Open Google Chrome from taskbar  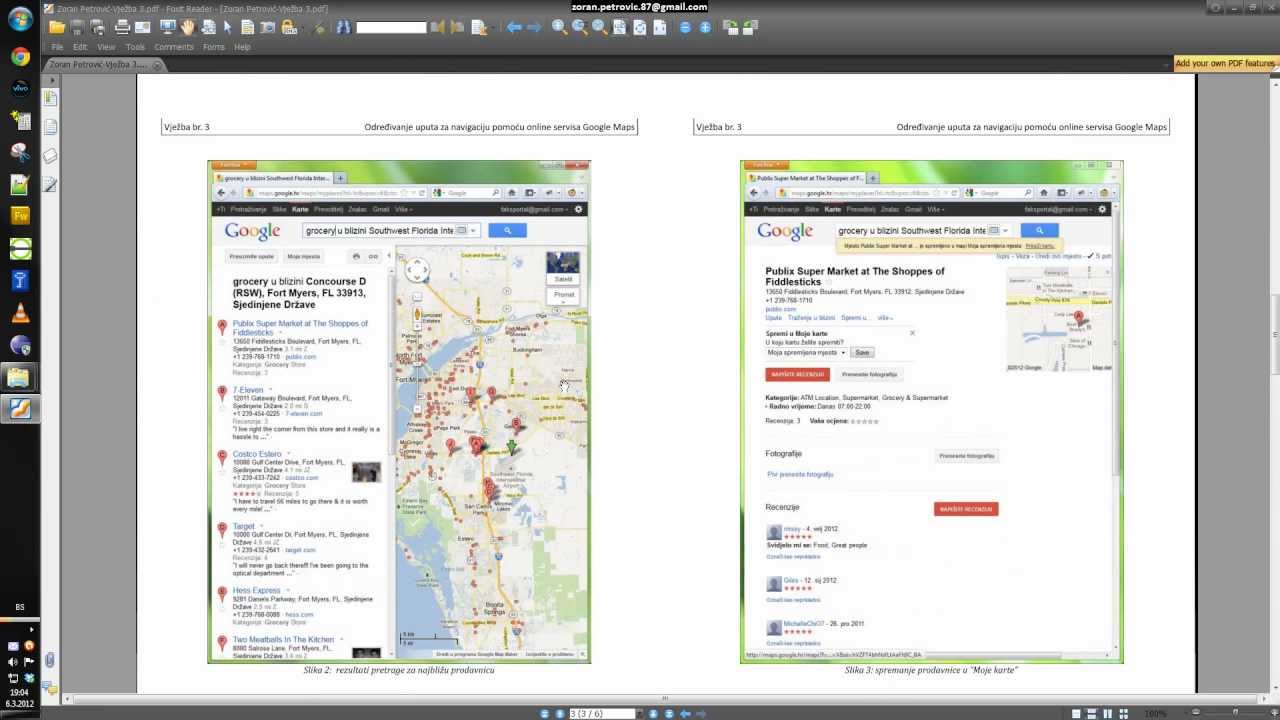tap(20, 57)
